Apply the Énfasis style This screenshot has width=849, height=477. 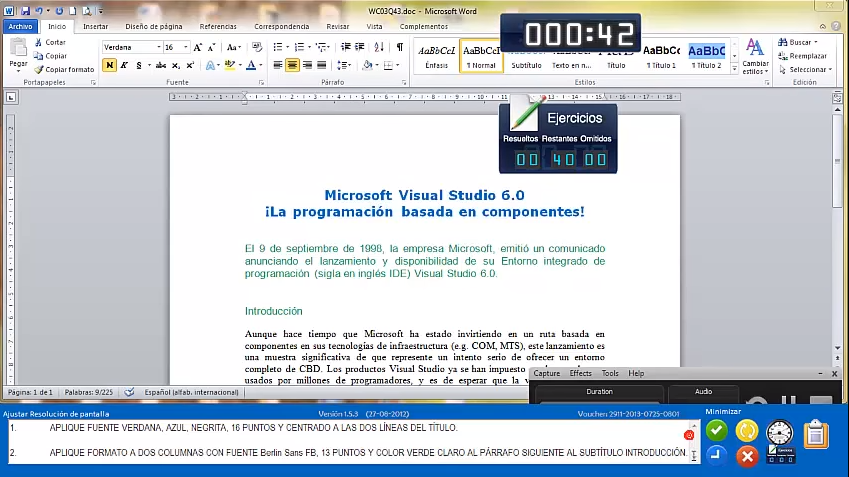436,56
